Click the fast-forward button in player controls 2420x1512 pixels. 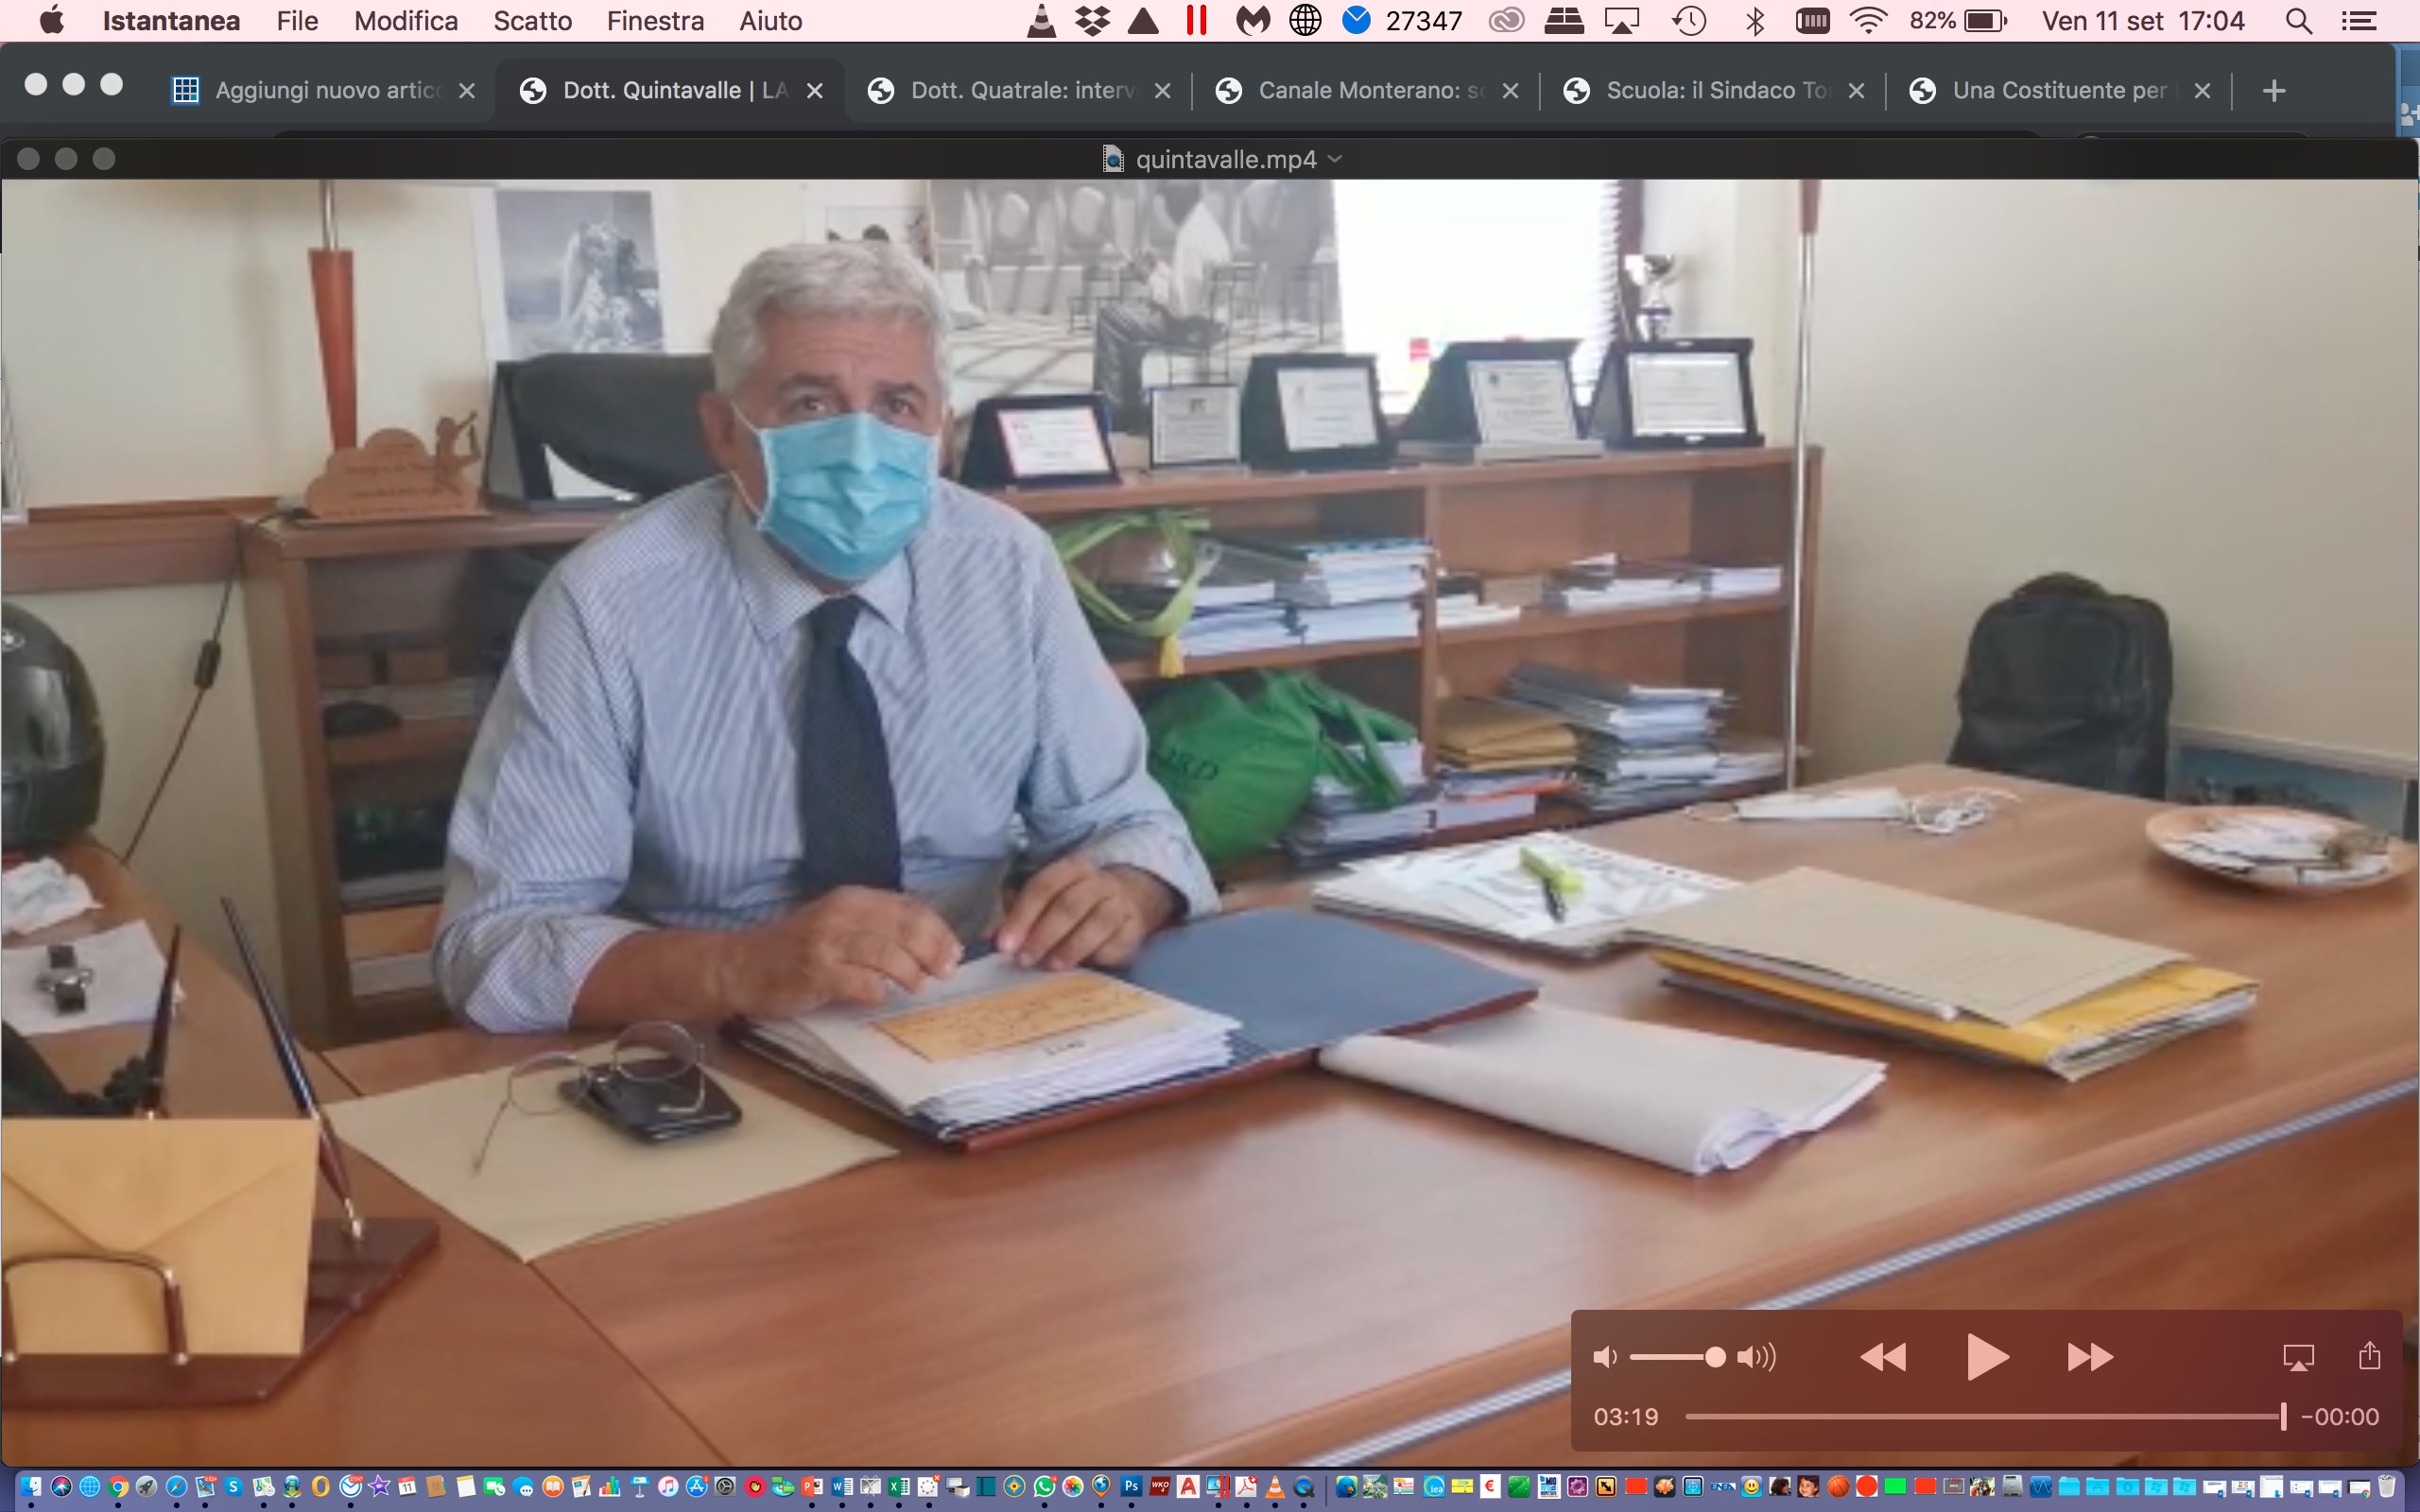[x=2090, y=1357]
